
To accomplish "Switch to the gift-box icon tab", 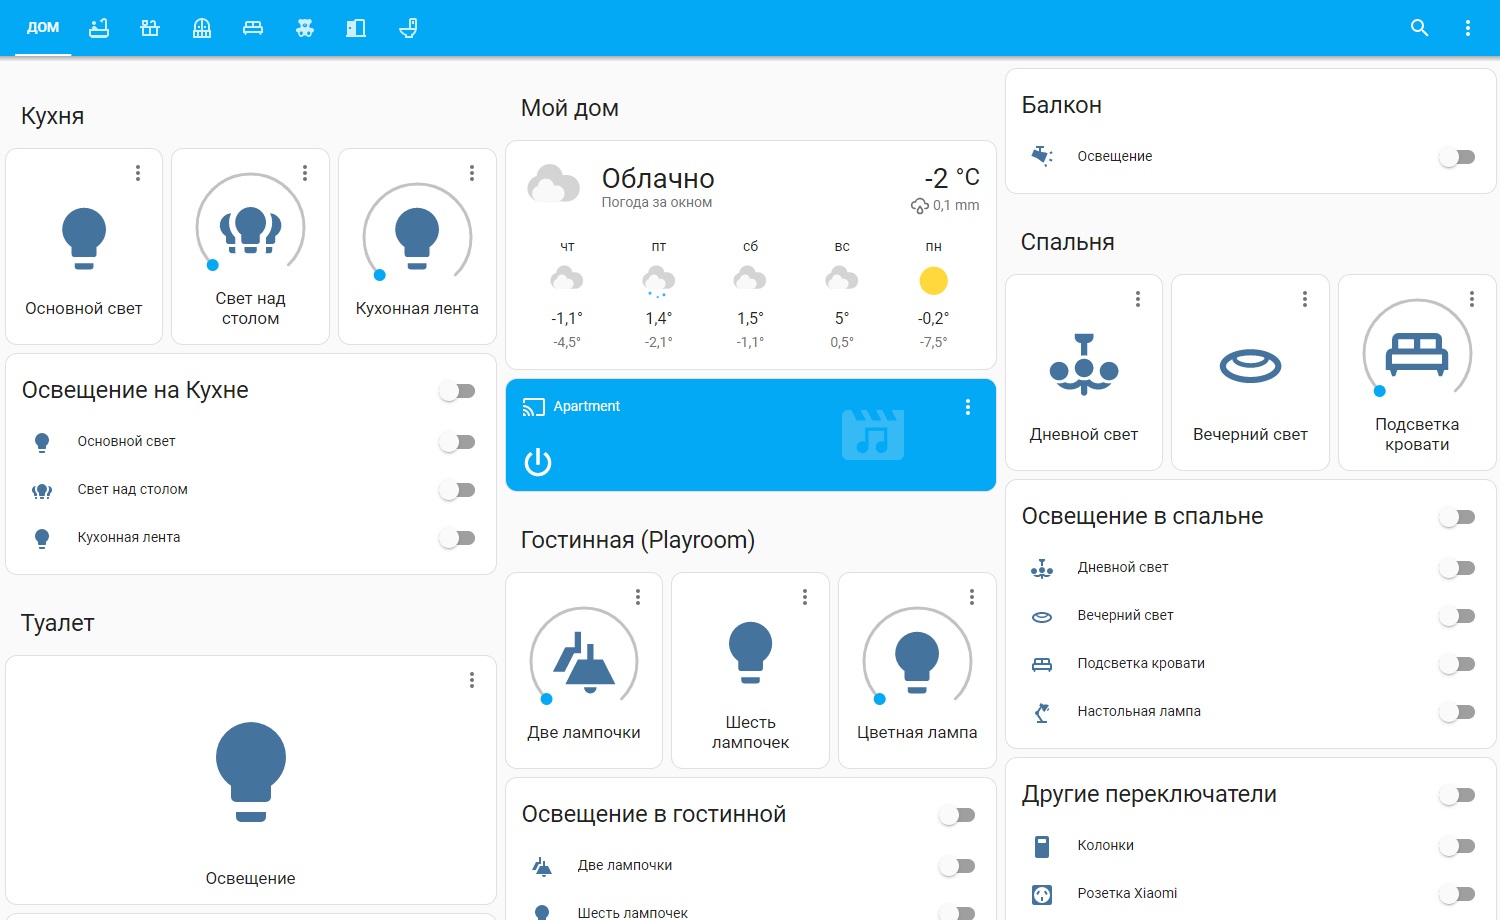I will tap(150, 28).
